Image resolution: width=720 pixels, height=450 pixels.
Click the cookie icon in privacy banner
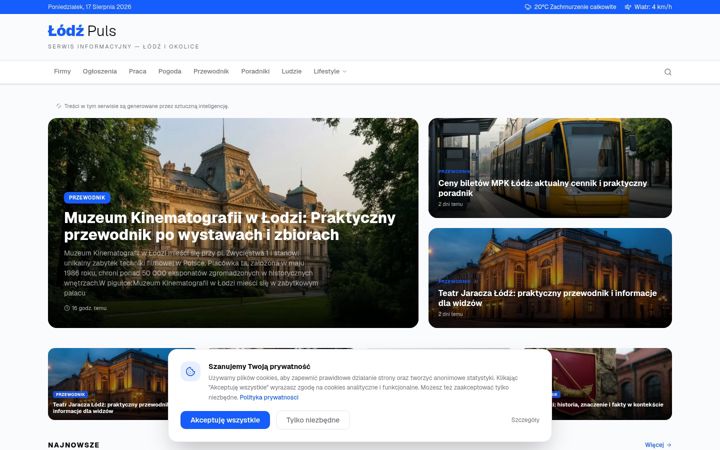pyautogui.click(x=191, y=371)
